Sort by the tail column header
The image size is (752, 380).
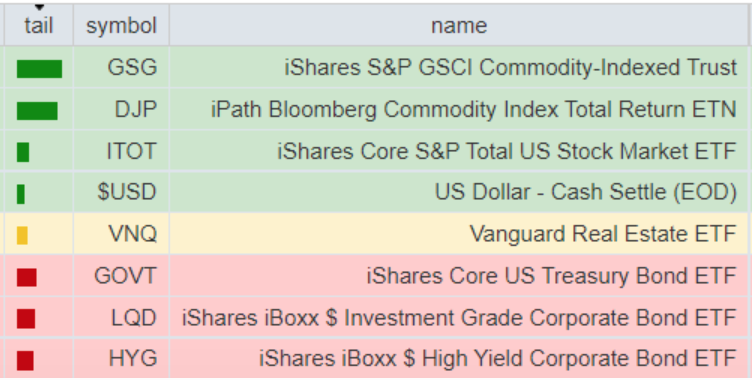tap(39, 25)
